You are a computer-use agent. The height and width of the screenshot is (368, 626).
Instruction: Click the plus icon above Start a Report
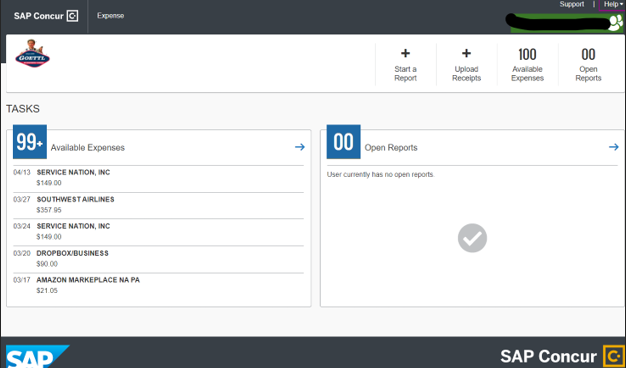pyautogui.click(x=405, y=53)
